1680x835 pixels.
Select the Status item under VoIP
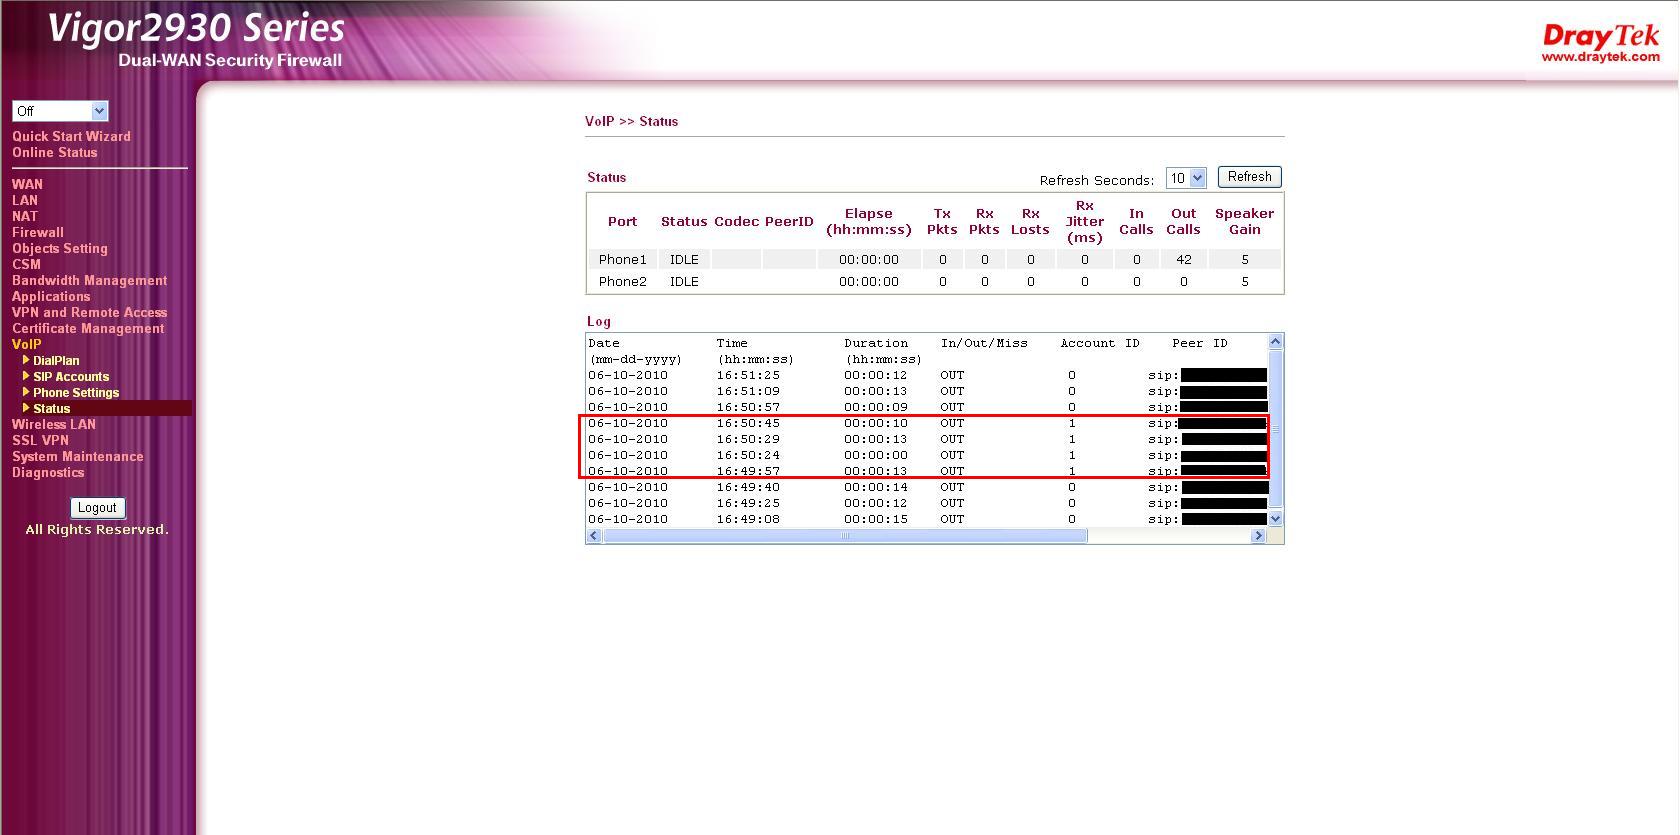tap(52, 408)
